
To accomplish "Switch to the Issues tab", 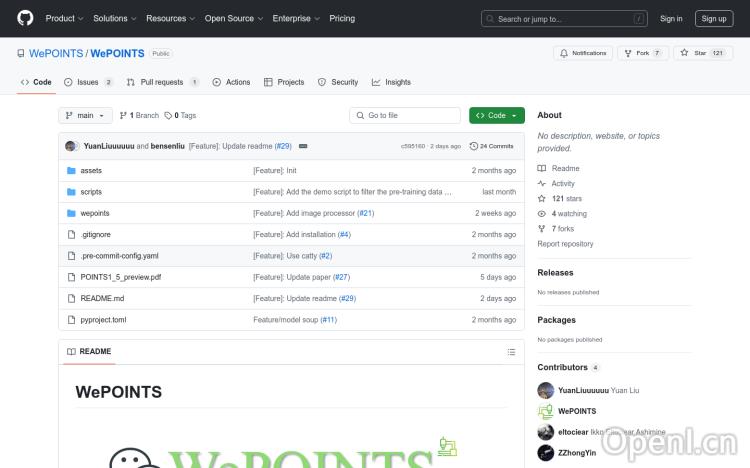I will (88, 82).
